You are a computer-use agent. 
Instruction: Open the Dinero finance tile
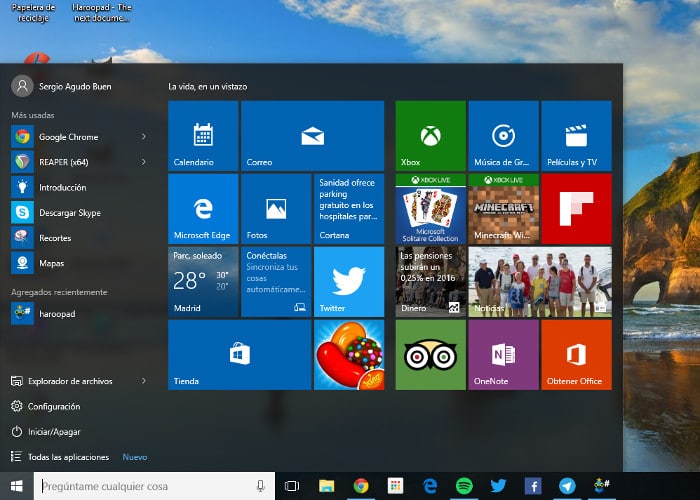coord(431,282)
